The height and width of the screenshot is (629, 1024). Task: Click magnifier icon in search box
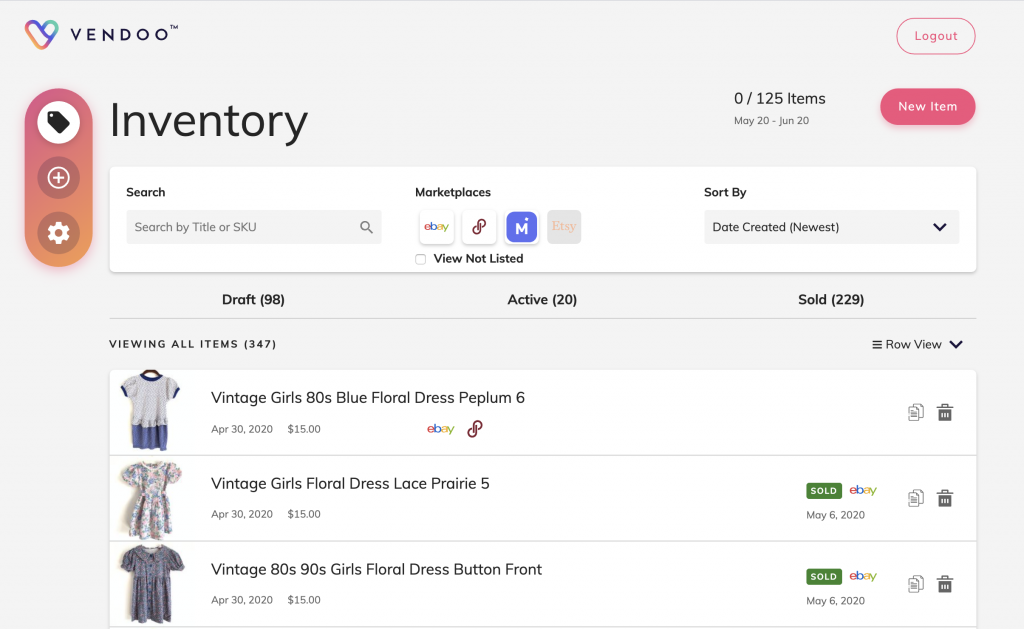pyautogui.click(x=366, y=227)
